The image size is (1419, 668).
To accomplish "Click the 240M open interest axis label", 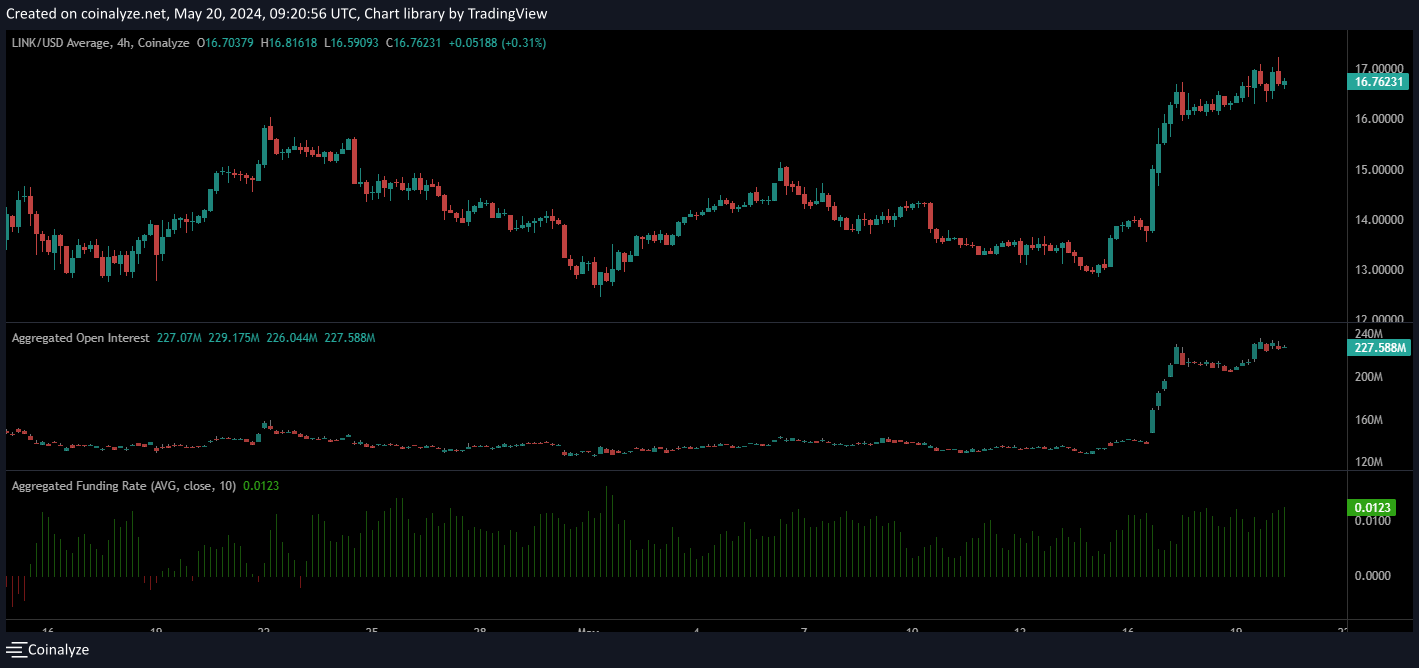I will (x=1368, y=333).
